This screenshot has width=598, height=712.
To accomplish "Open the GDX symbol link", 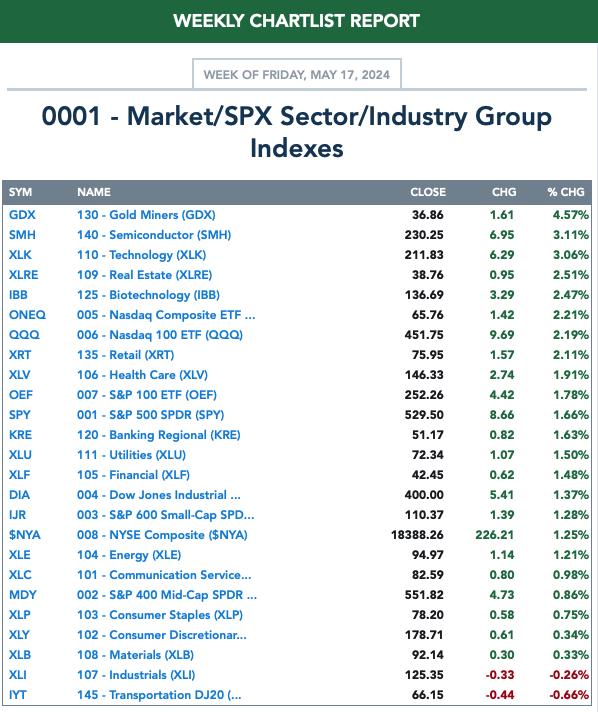I will point(22,215).
